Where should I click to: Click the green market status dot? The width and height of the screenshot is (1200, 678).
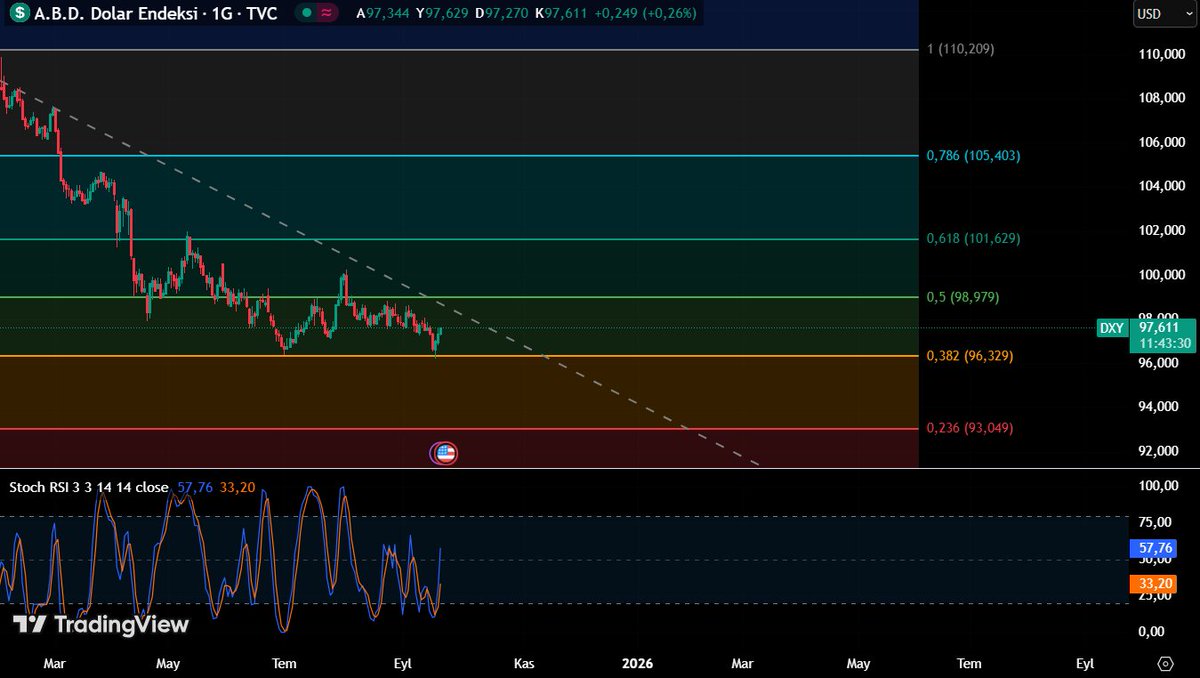click(x=307, y=15)
